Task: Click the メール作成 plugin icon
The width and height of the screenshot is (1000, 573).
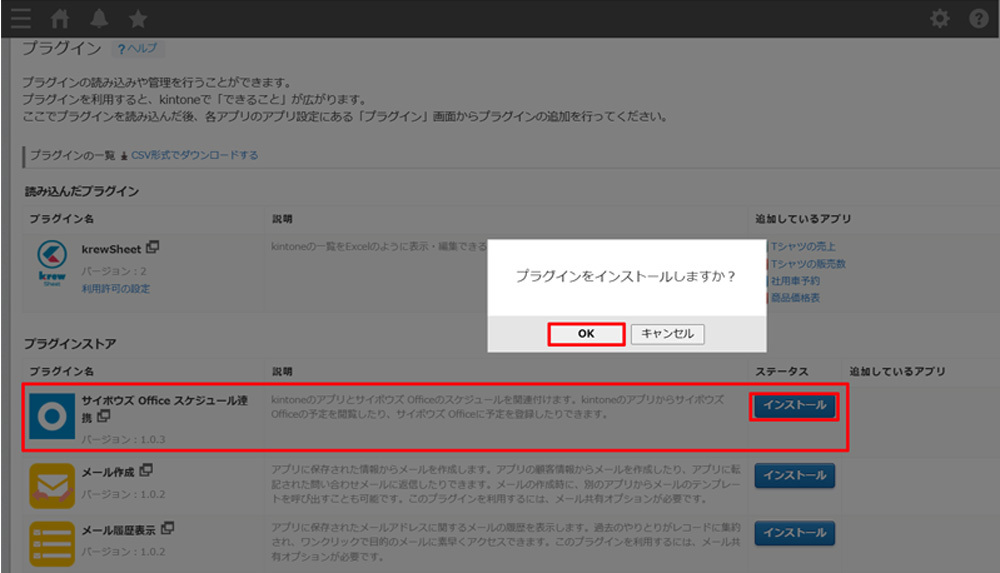Action: pyautogui.click(x=52, y=486)
